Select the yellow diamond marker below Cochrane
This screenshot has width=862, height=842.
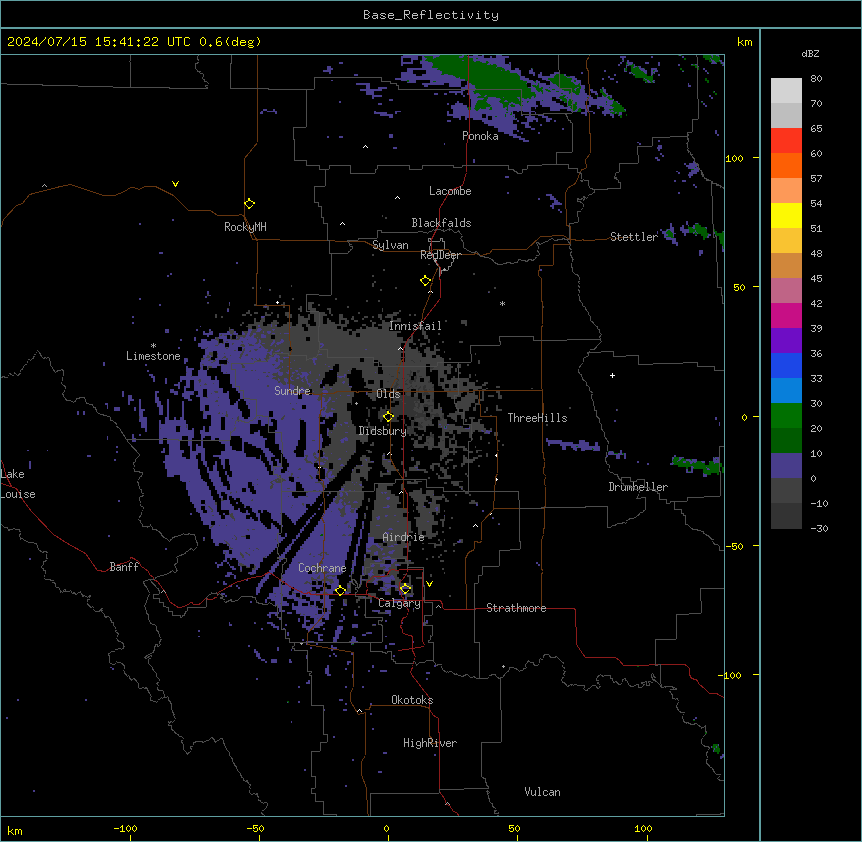coord(340,591)
